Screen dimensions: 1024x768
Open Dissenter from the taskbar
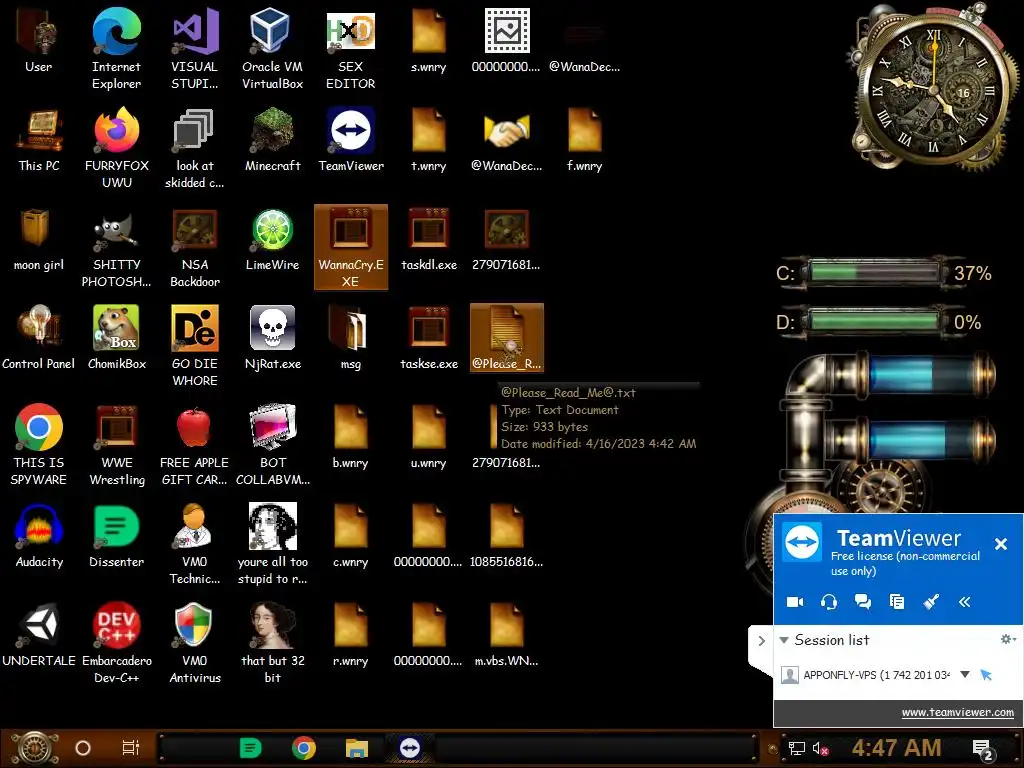click(250, 748)
